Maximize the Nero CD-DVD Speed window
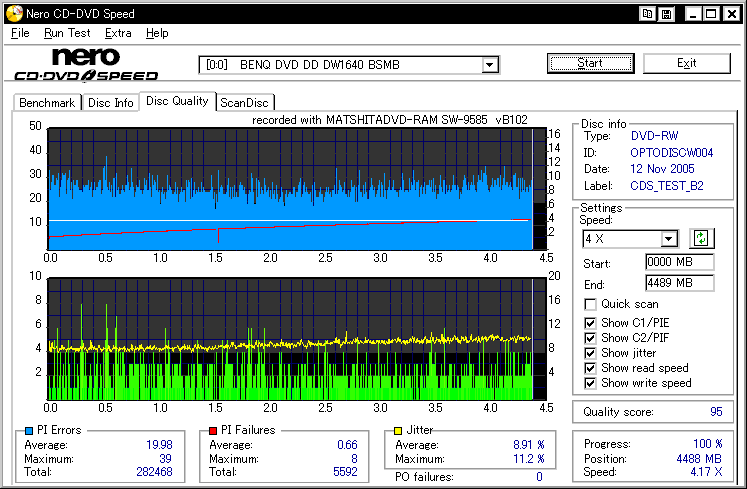Screen dimensions: 747x489 (x=711, y=14)
